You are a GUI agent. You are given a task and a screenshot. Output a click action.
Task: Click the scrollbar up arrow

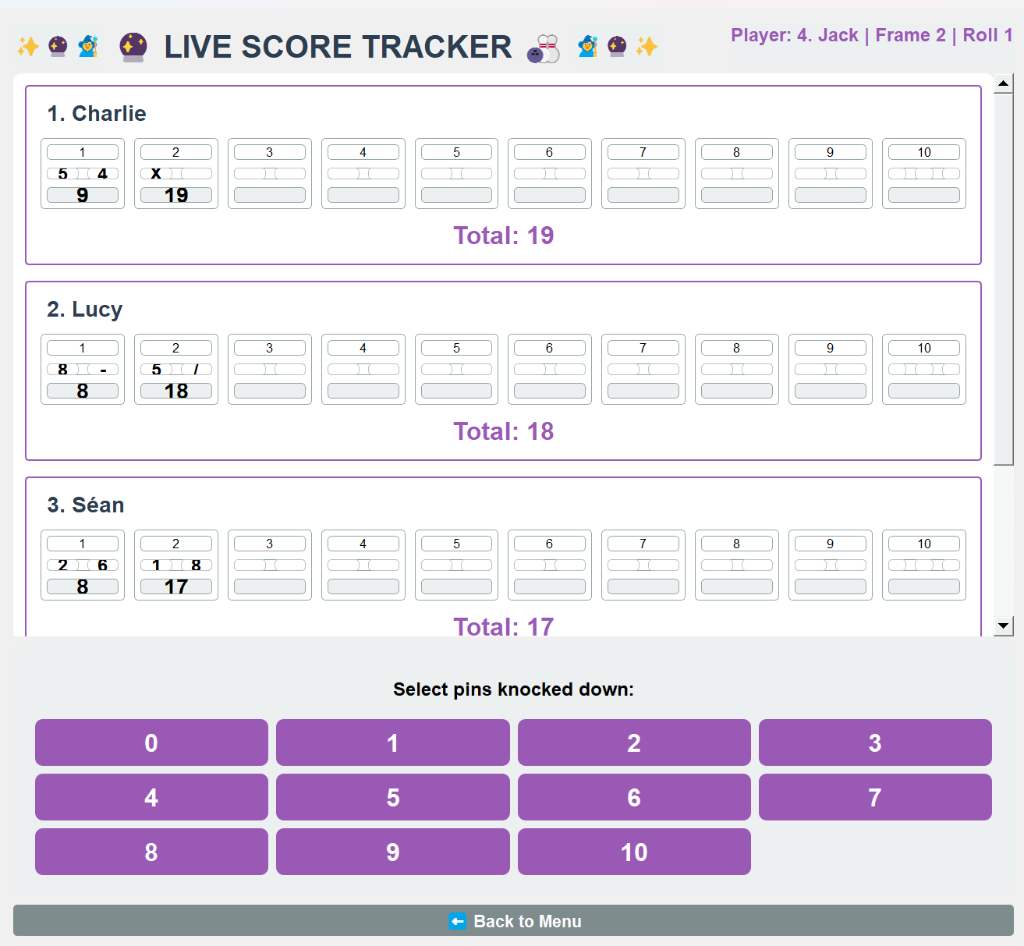pyautogui.click(x=1004, y=81)
